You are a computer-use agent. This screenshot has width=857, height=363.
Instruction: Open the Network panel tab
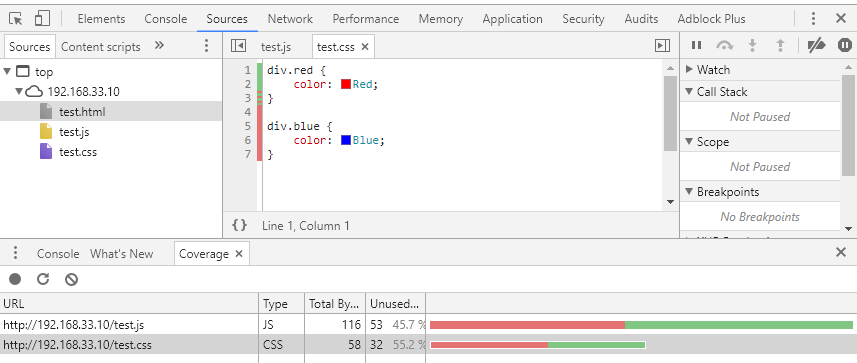pos(290,19)
